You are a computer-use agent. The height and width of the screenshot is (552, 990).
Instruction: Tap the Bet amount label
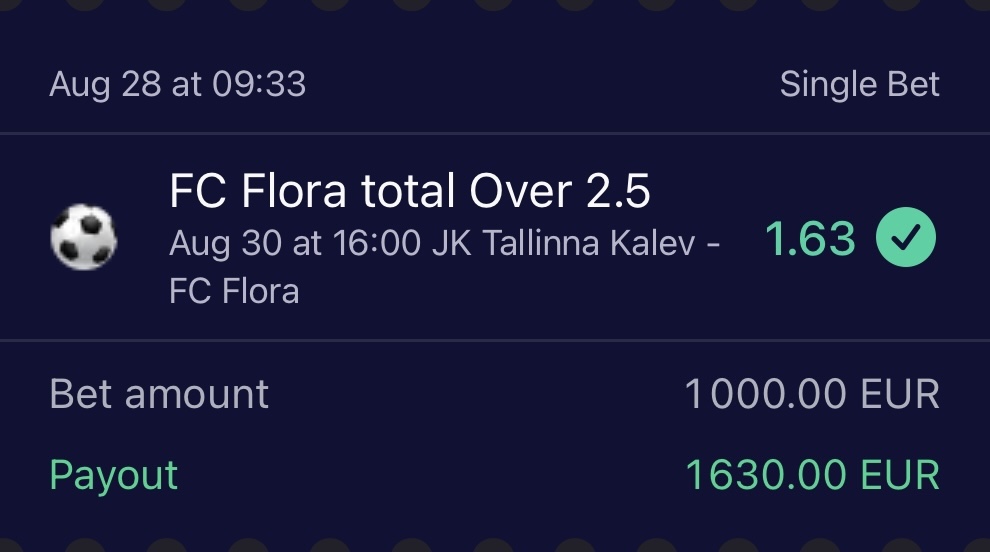tap(159, 394)
